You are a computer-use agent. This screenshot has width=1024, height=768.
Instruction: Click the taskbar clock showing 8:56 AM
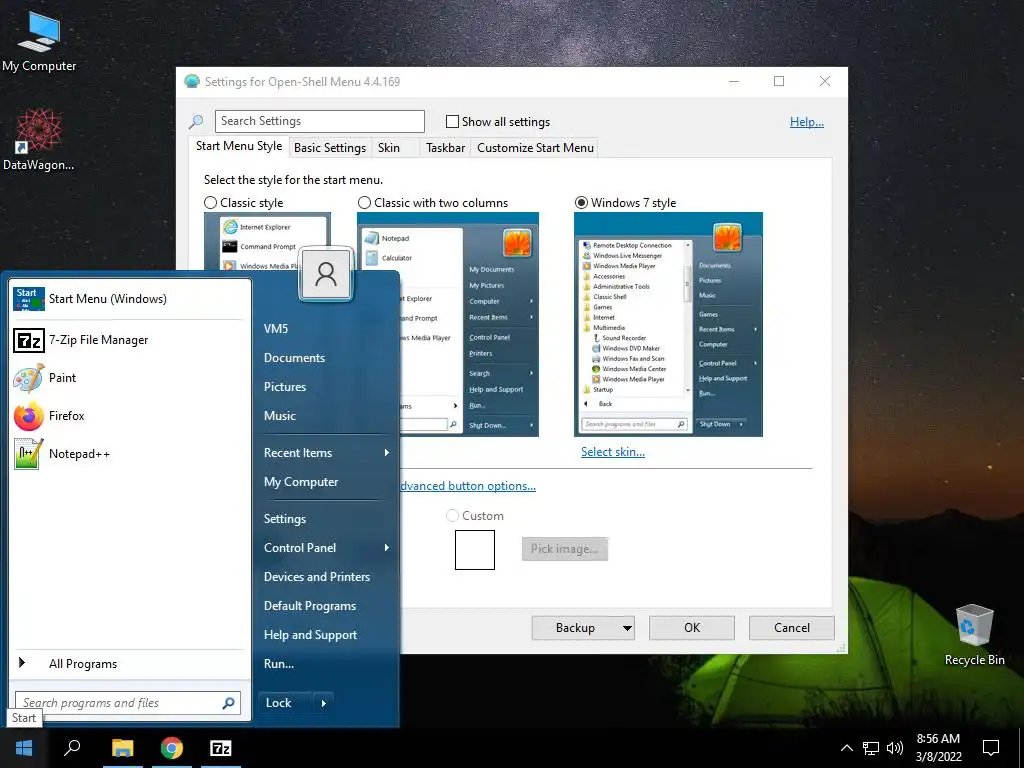click(x=938, y=748)
